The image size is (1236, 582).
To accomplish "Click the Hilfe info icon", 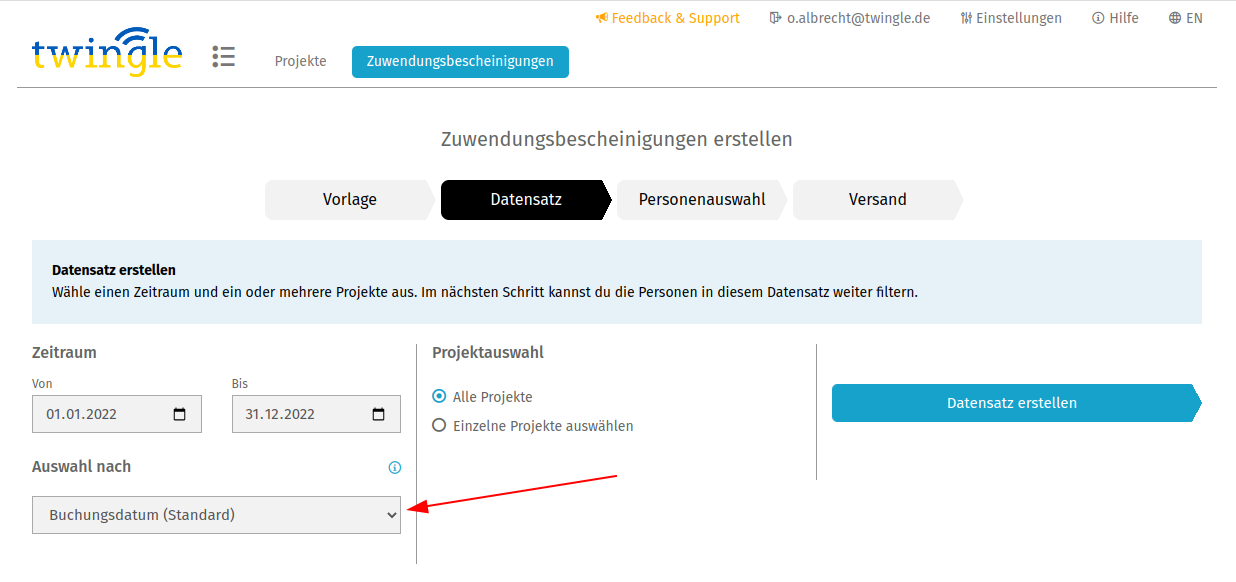I will pyautogui.click(x=1098, y=18).
